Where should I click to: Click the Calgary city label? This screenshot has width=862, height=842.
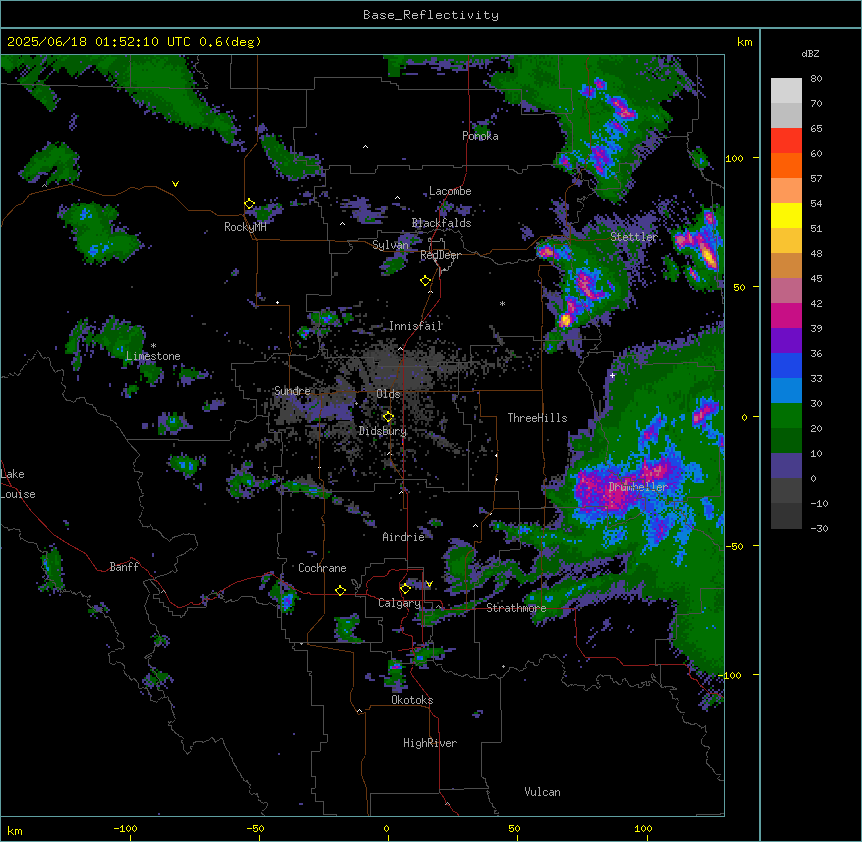pyautogui.click(x=399, y=603)
